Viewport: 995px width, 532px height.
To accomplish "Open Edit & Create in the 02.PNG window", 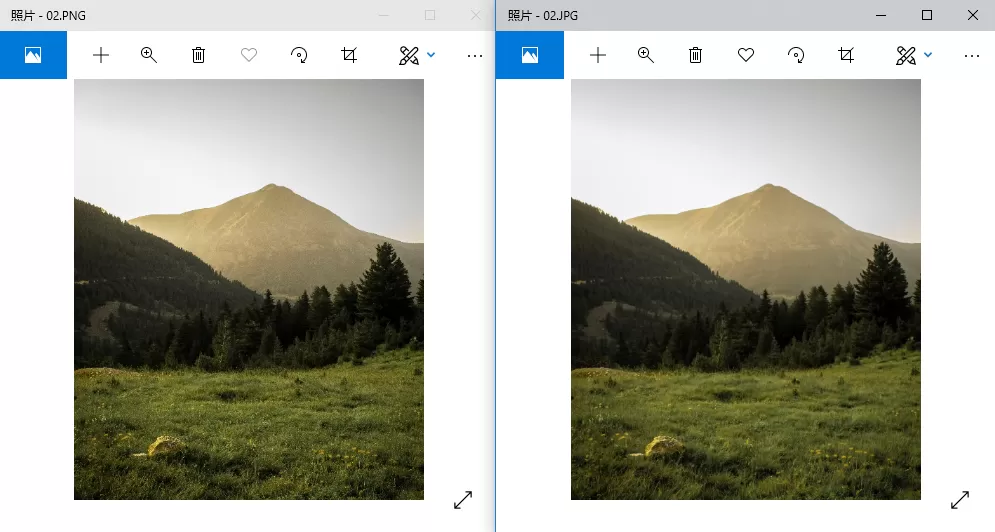I will (x=409, y=55).
